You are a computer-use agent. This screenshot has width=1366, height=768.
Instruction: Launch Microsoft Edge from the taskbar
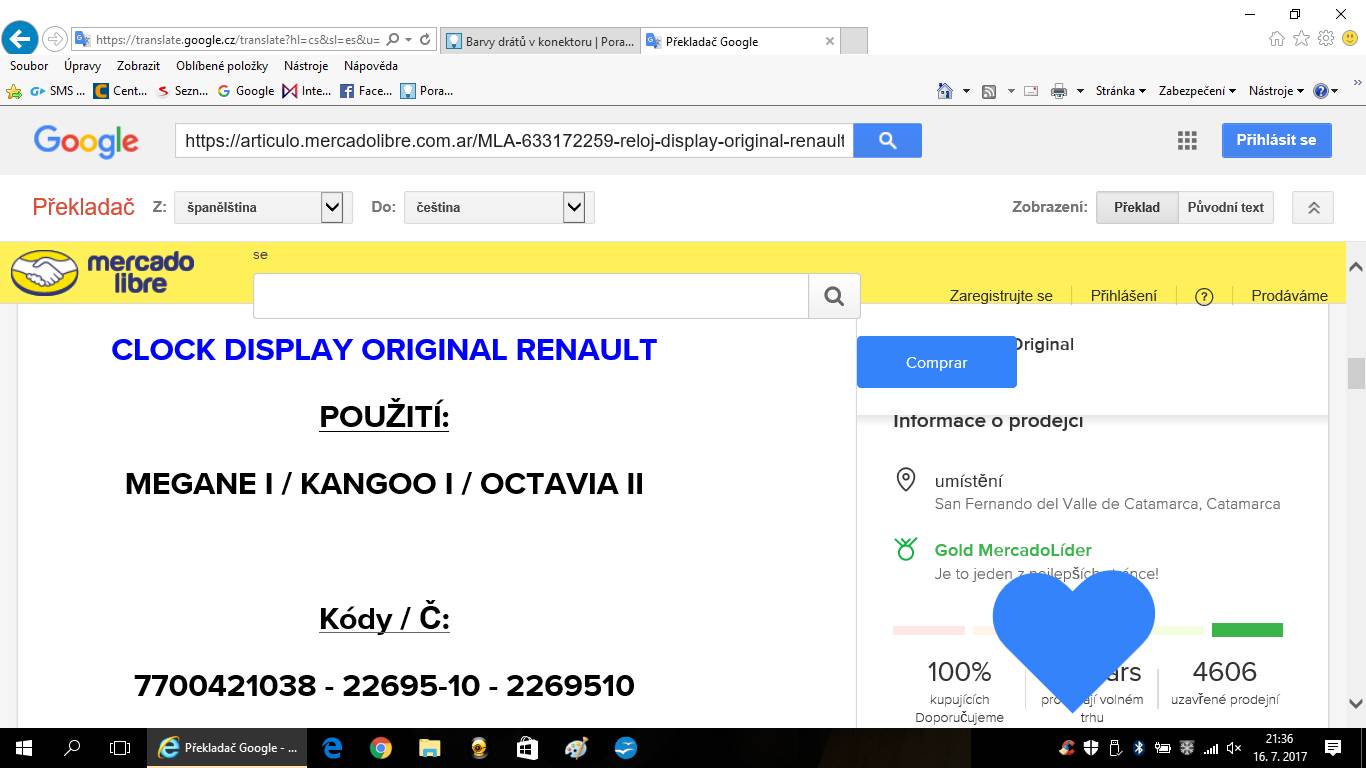click(332, 747)
